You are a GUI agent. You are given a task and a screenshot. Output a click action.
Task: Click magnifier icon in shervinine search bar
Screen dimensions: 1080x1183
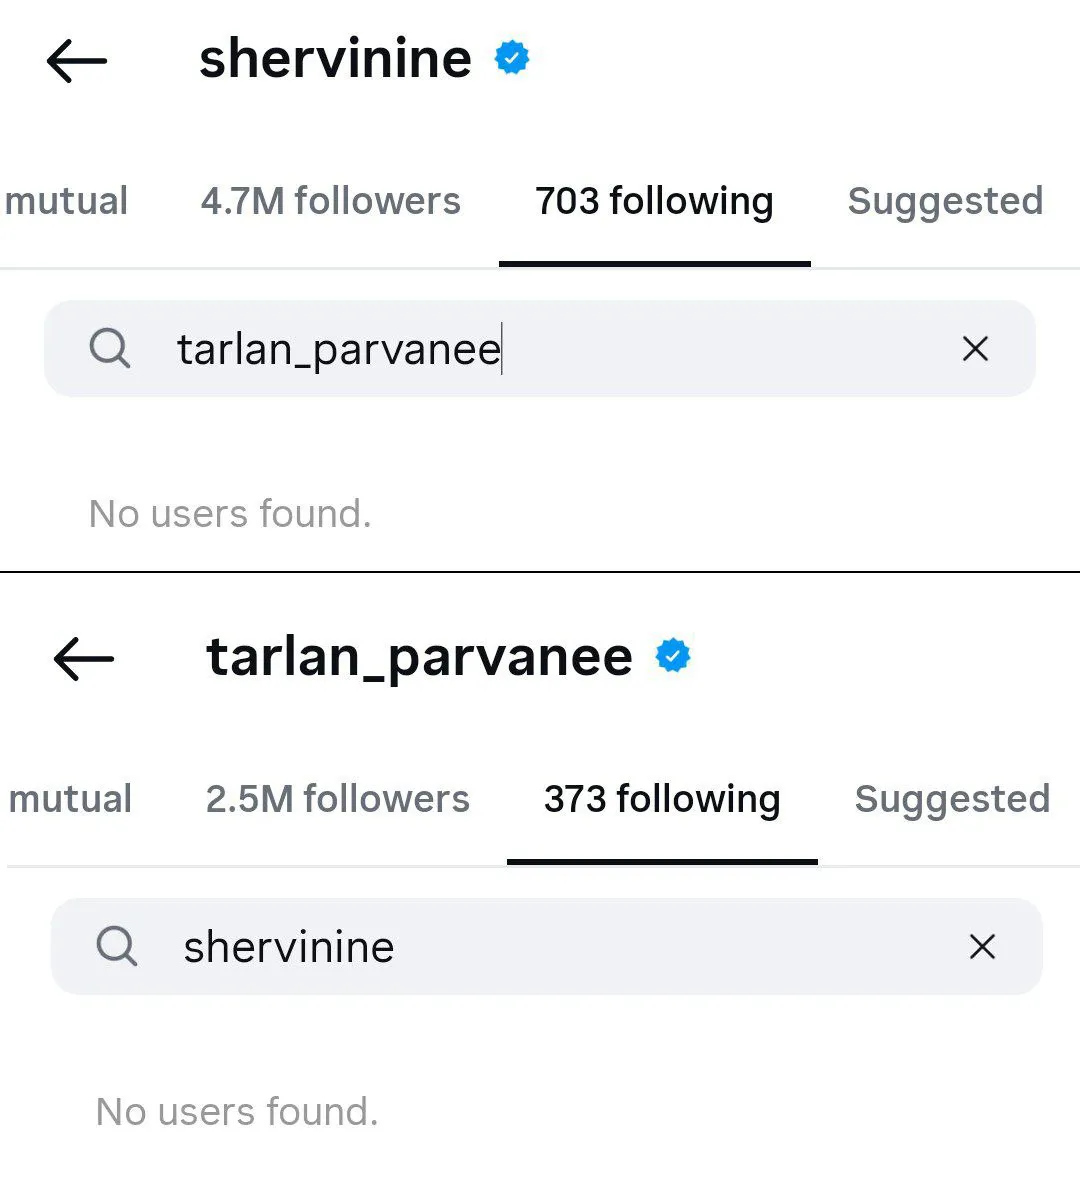point(117,945)
